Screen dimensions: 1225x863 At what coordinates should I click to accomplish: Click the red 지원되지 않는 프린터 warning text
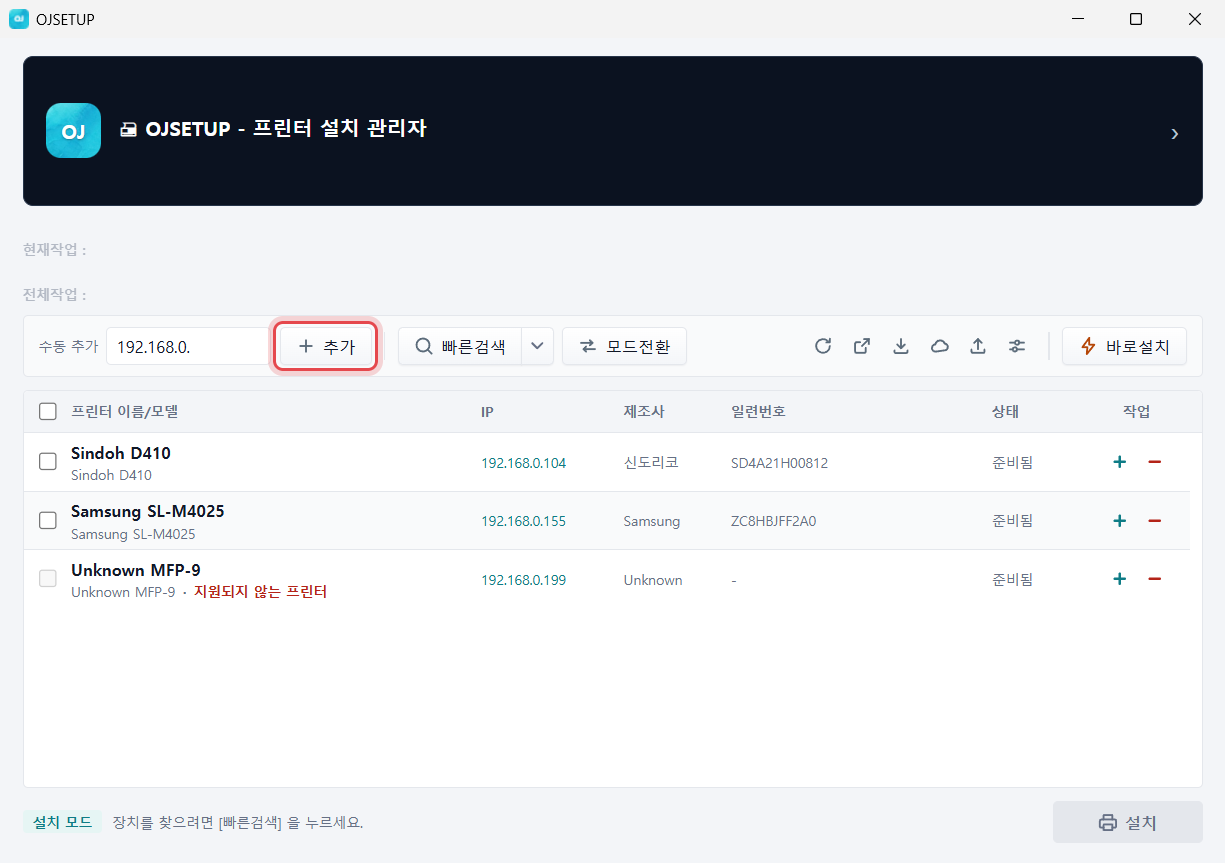point(260,592)
